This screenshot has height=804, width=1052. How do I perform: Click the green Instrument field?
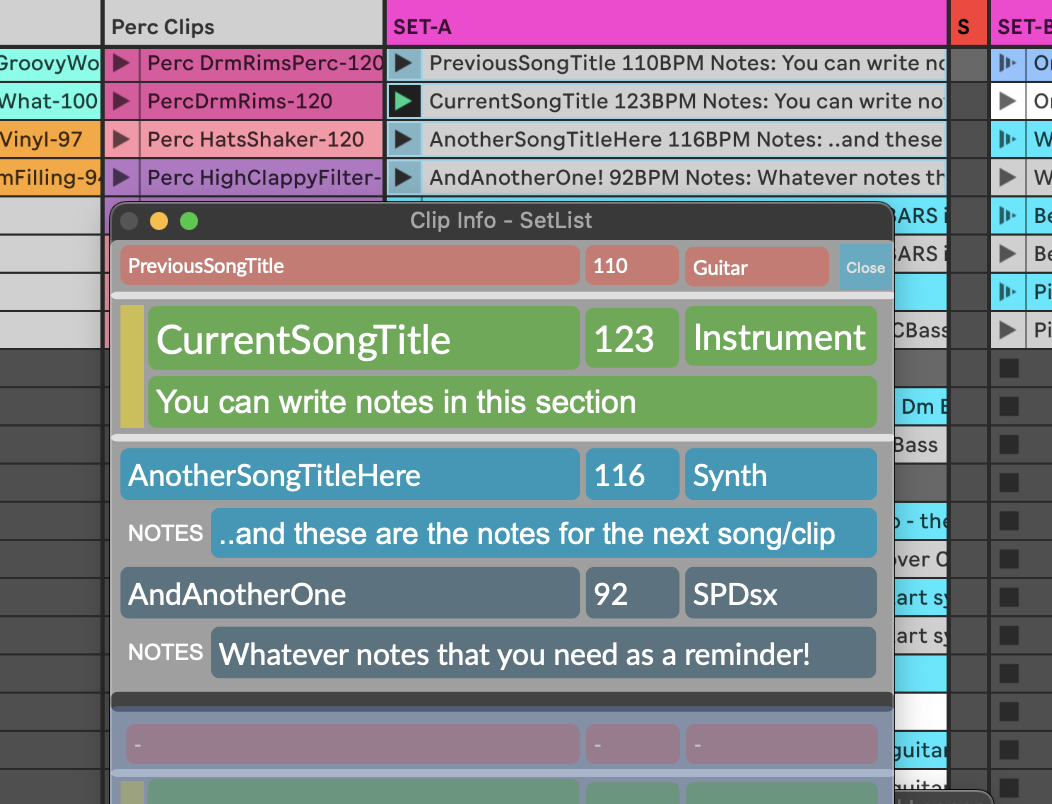[781, 337]
